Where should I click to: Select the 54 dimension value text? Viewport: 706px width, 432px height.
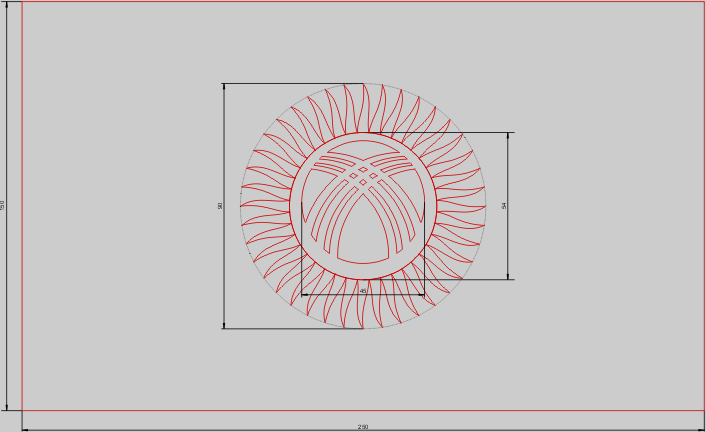click(505, 205)
